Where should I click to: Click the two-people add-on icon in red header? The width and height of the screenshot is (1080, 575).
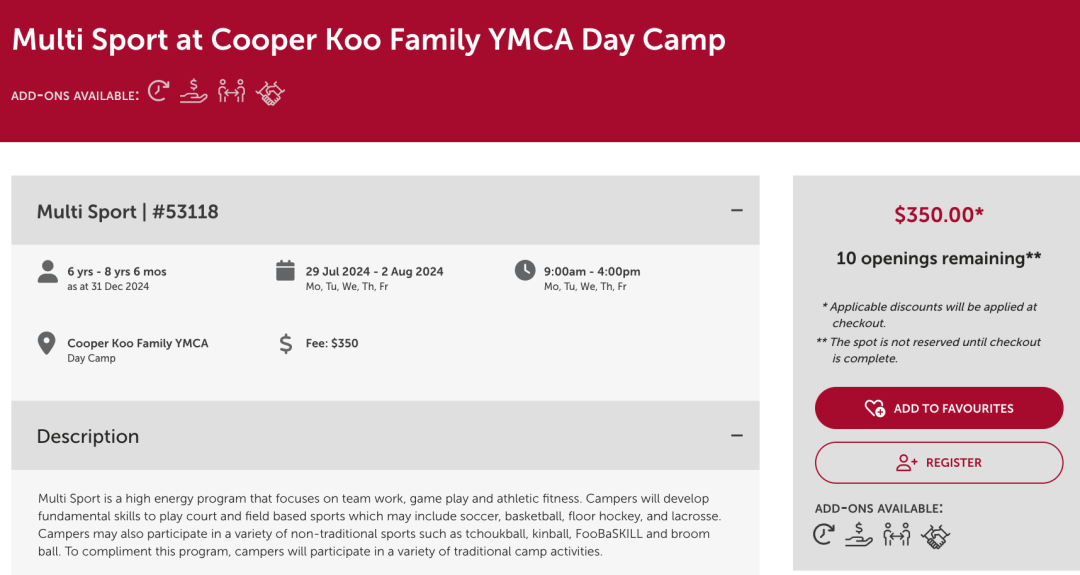click(x=231, y=92)
